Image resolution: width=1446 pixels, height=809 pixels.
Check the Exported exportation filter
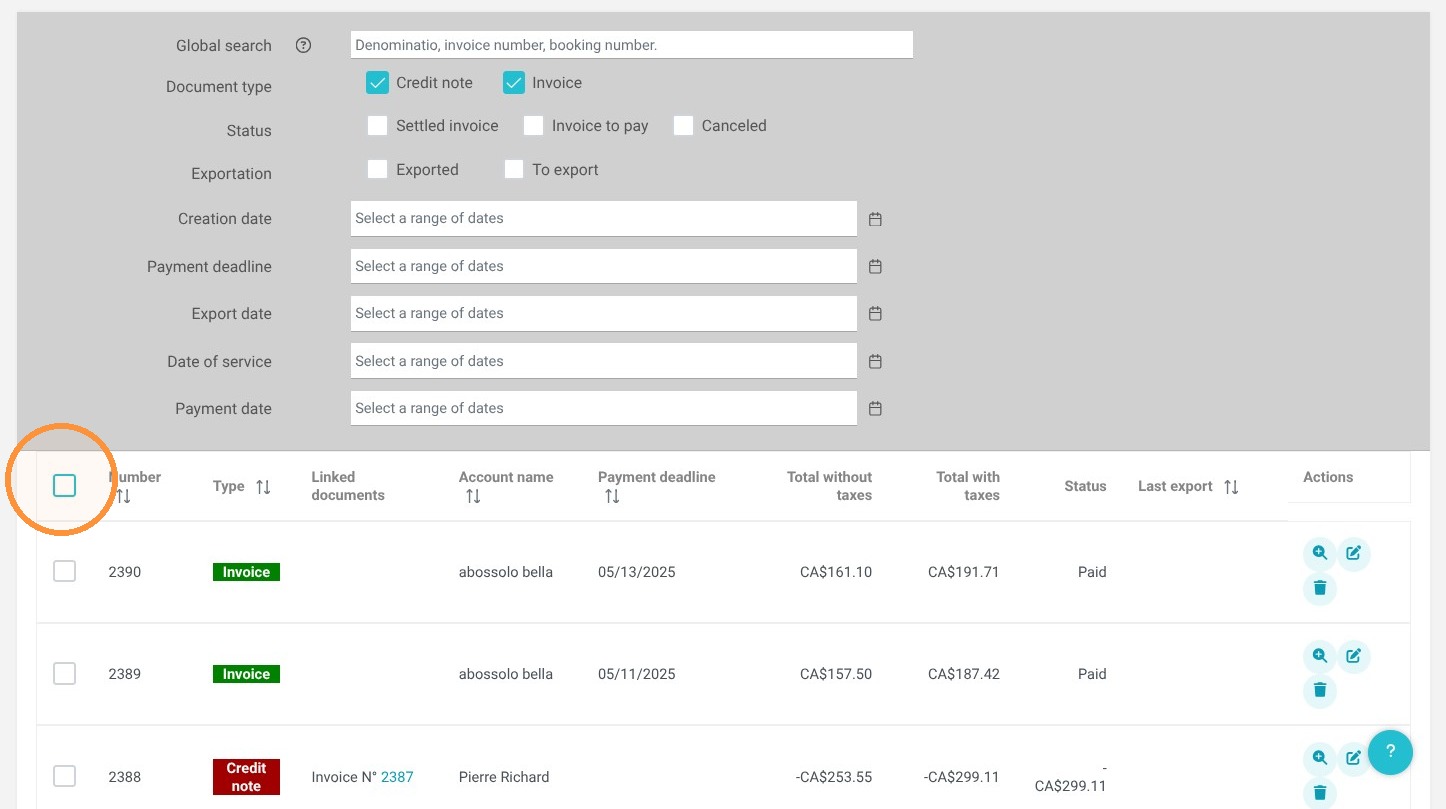(377, 170)
